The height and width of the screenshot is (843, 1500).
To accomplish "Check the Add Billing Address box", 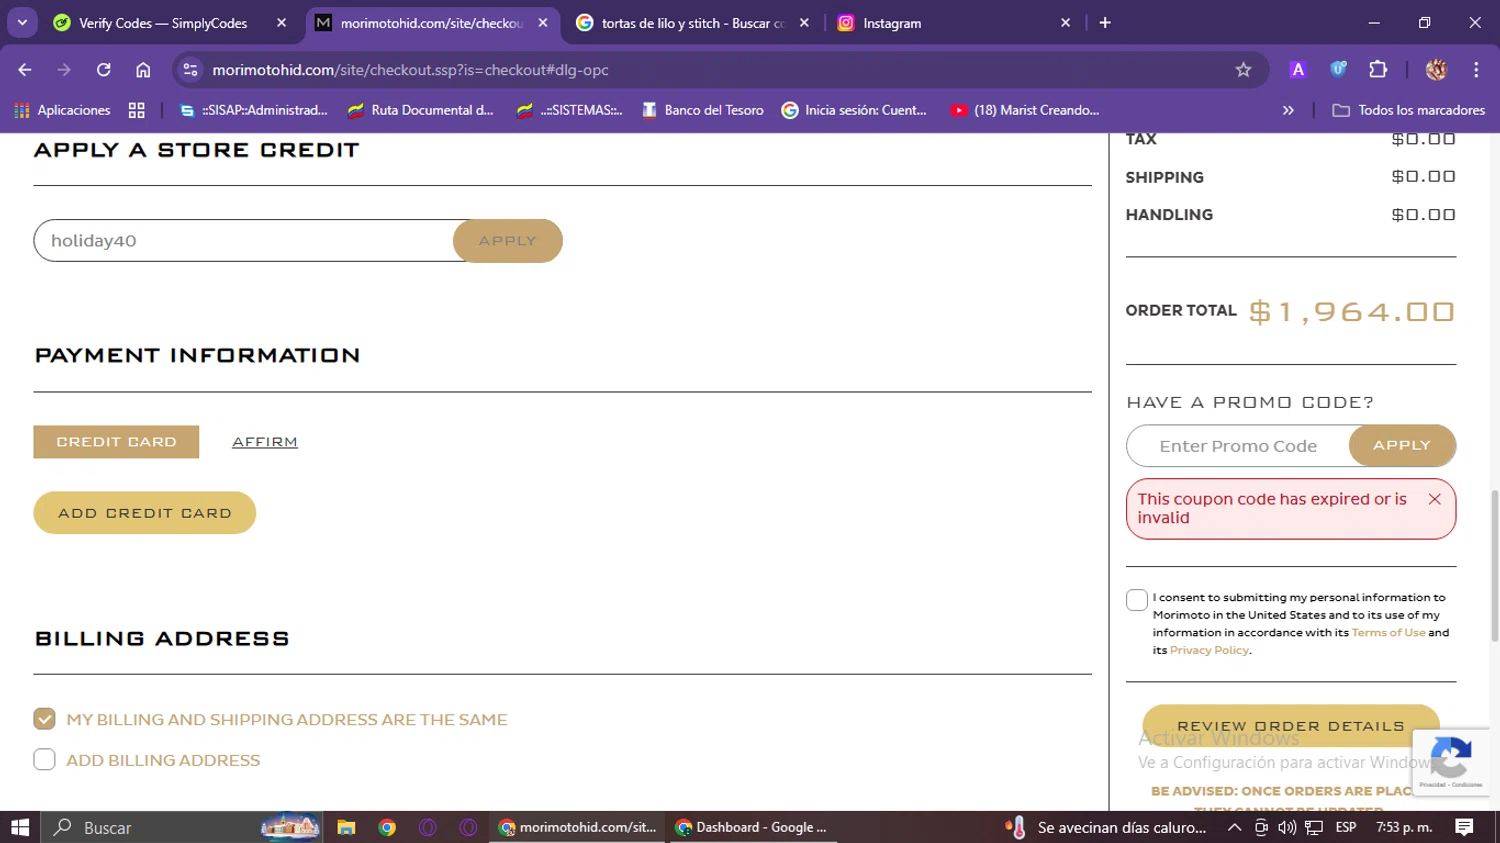I will [44, 760].
